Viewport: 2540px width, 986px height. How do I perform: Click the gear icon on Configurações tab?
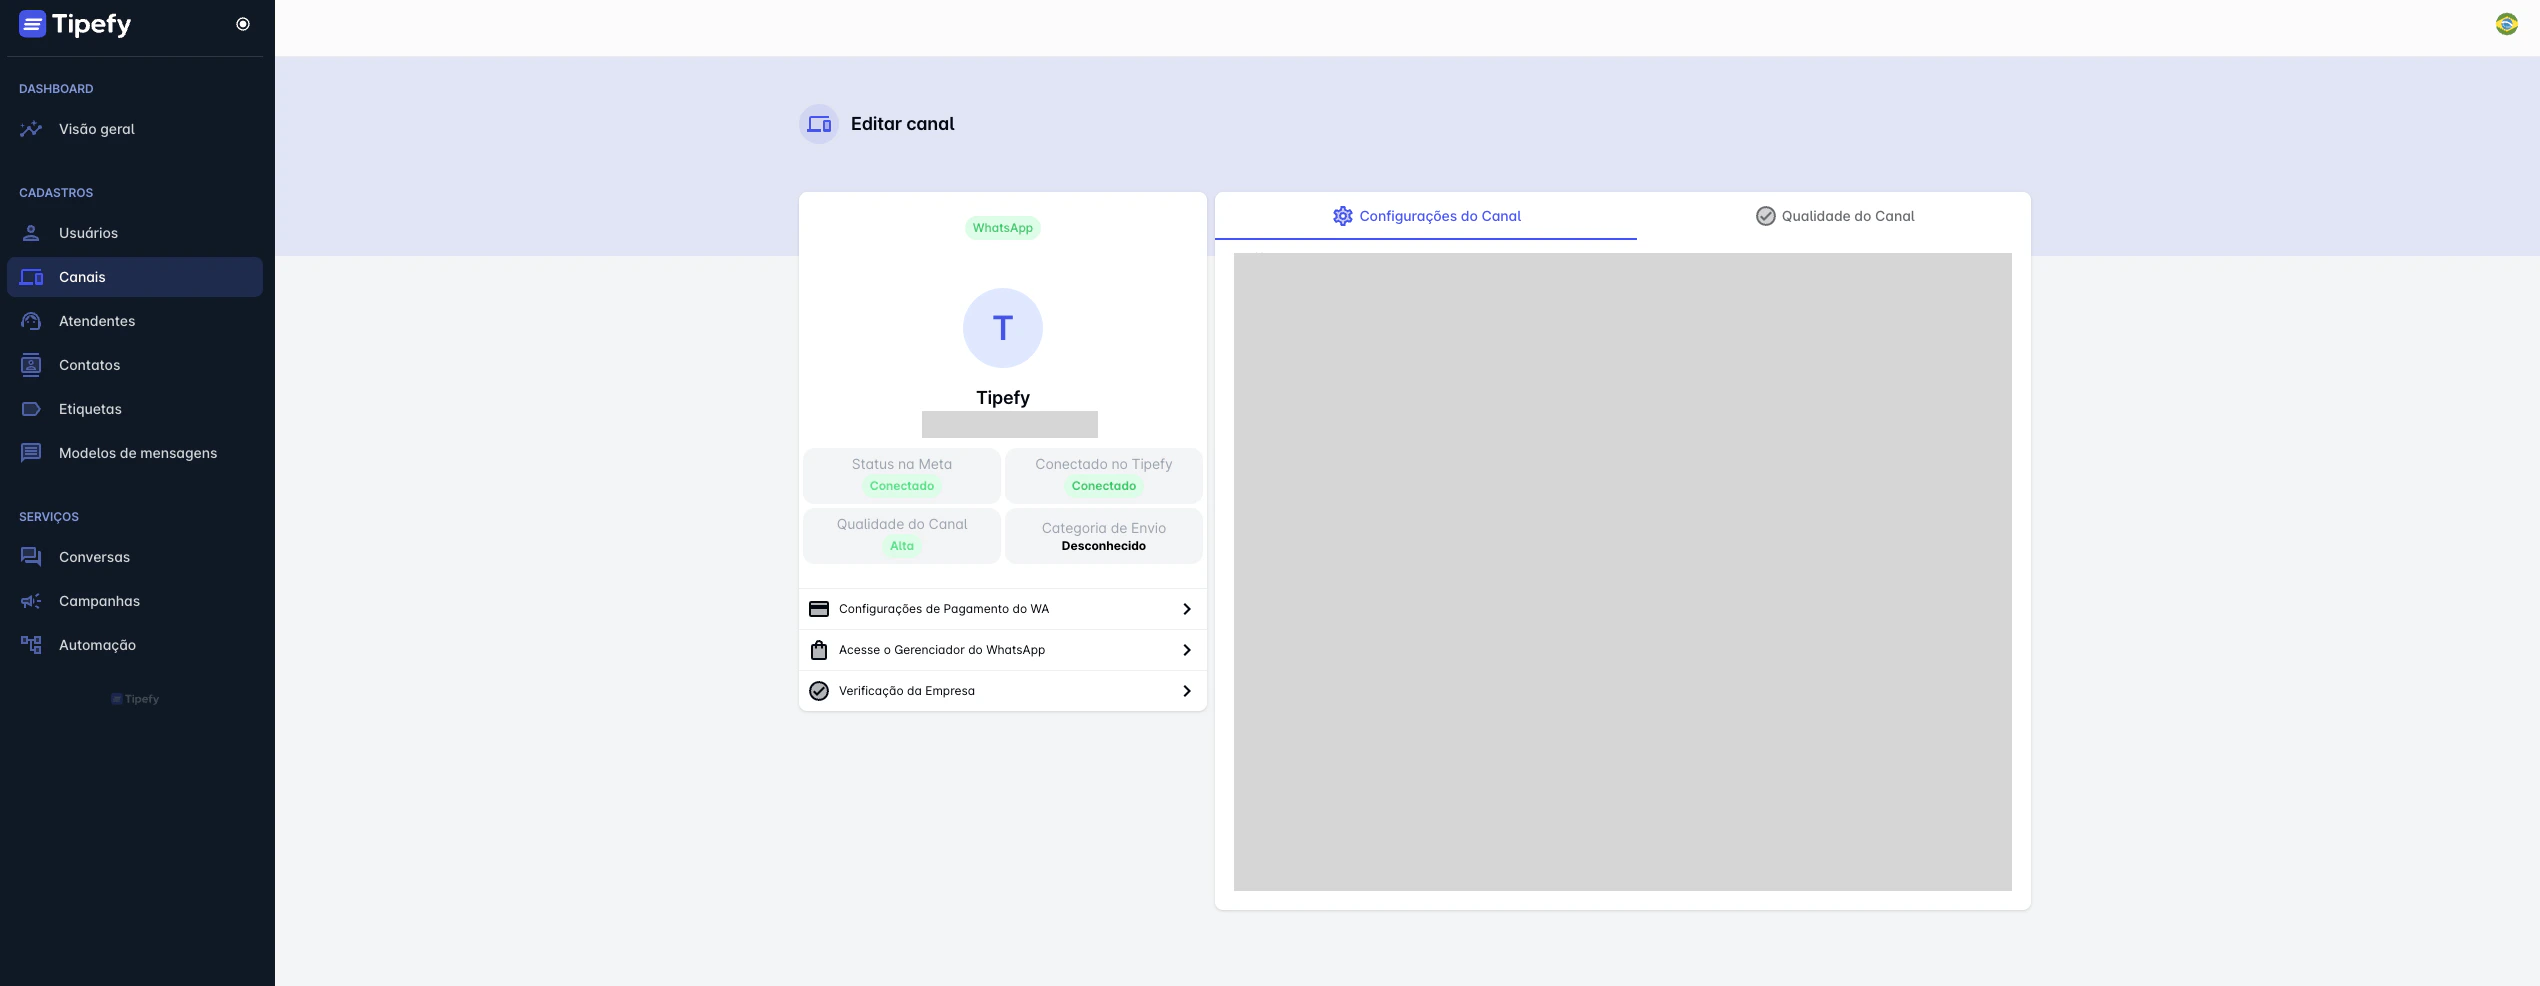1342,216
